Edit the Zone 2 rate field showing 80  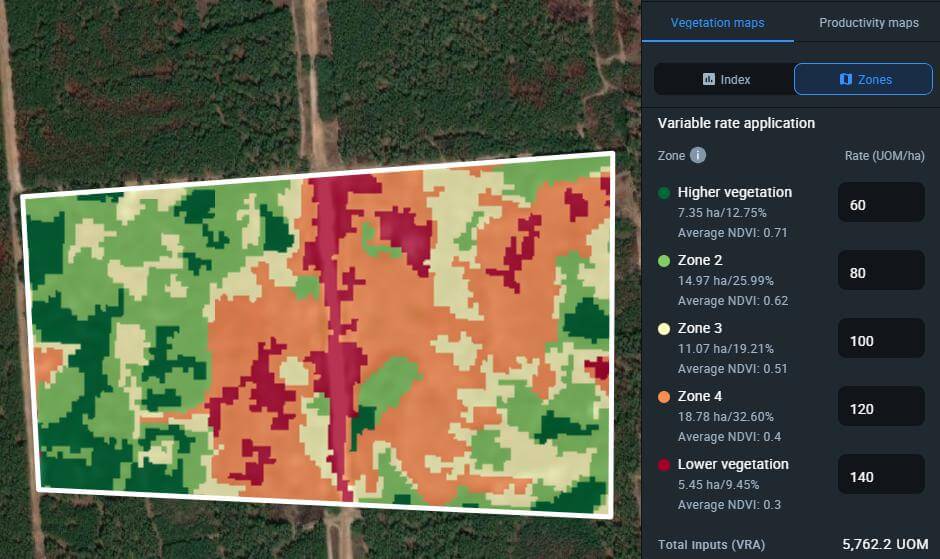click(x=881, y=272)
